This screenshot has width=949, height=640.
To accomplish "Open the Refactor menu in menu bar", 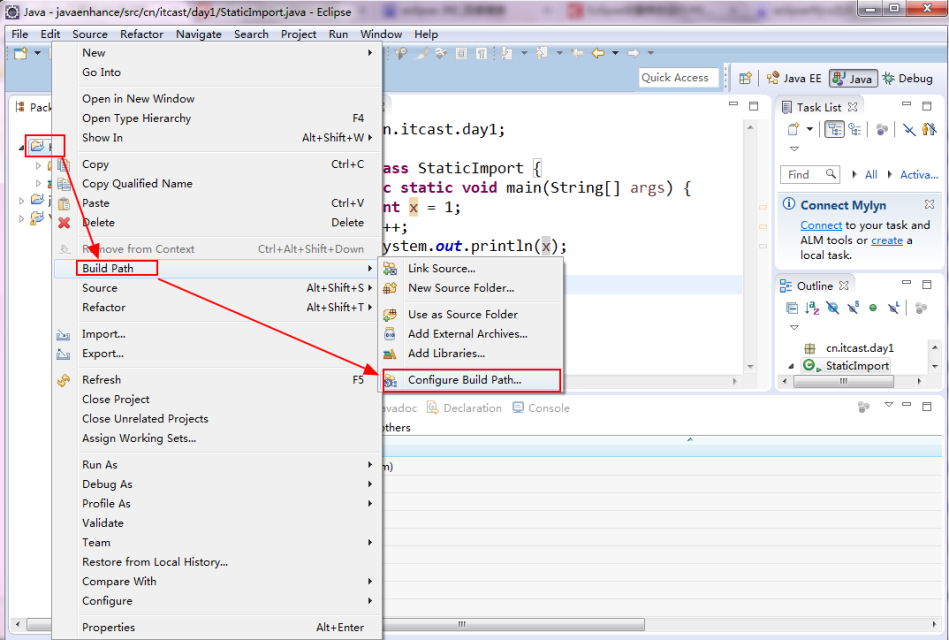I will click(142, 34).
